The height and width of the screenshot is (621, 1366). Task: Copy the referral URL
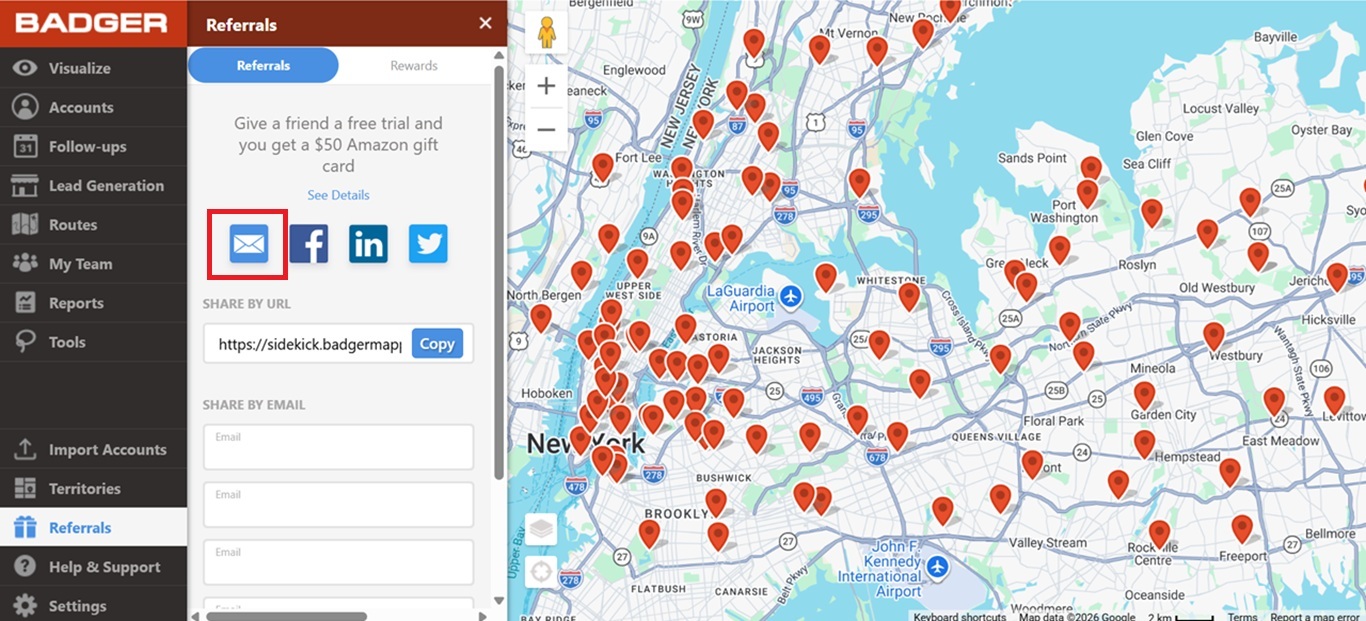[437, 343]
